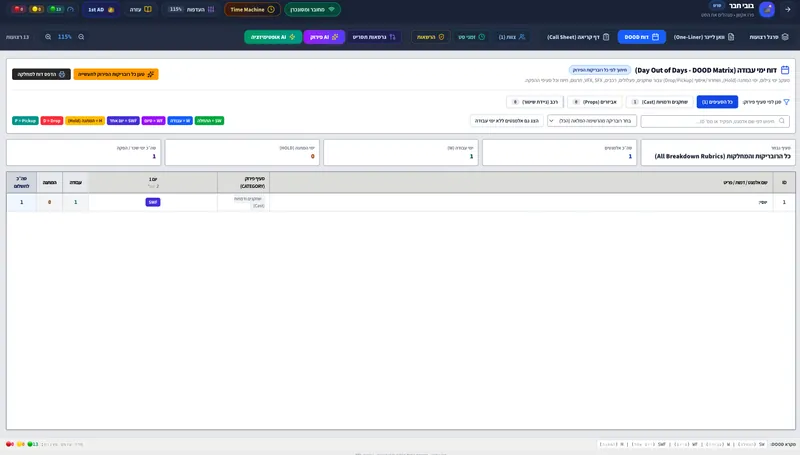The width and height of the screenshot is (800, 455).
Task: Launch the AI optimization button
Action: [x=273, y=37]
